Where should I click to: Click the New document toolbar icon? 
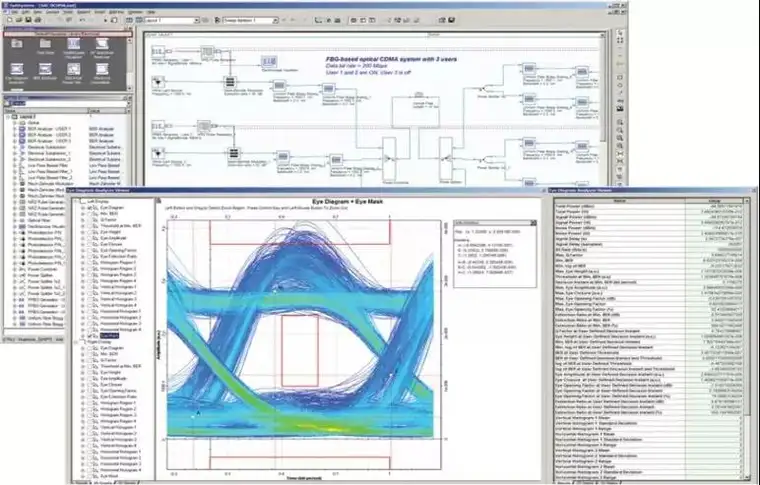pos(9,20)
